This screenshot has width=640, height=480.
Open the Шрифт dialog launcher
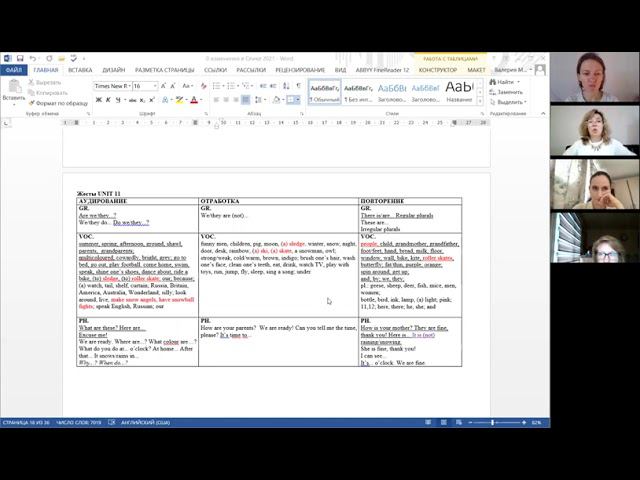click(x=206, y=114)
